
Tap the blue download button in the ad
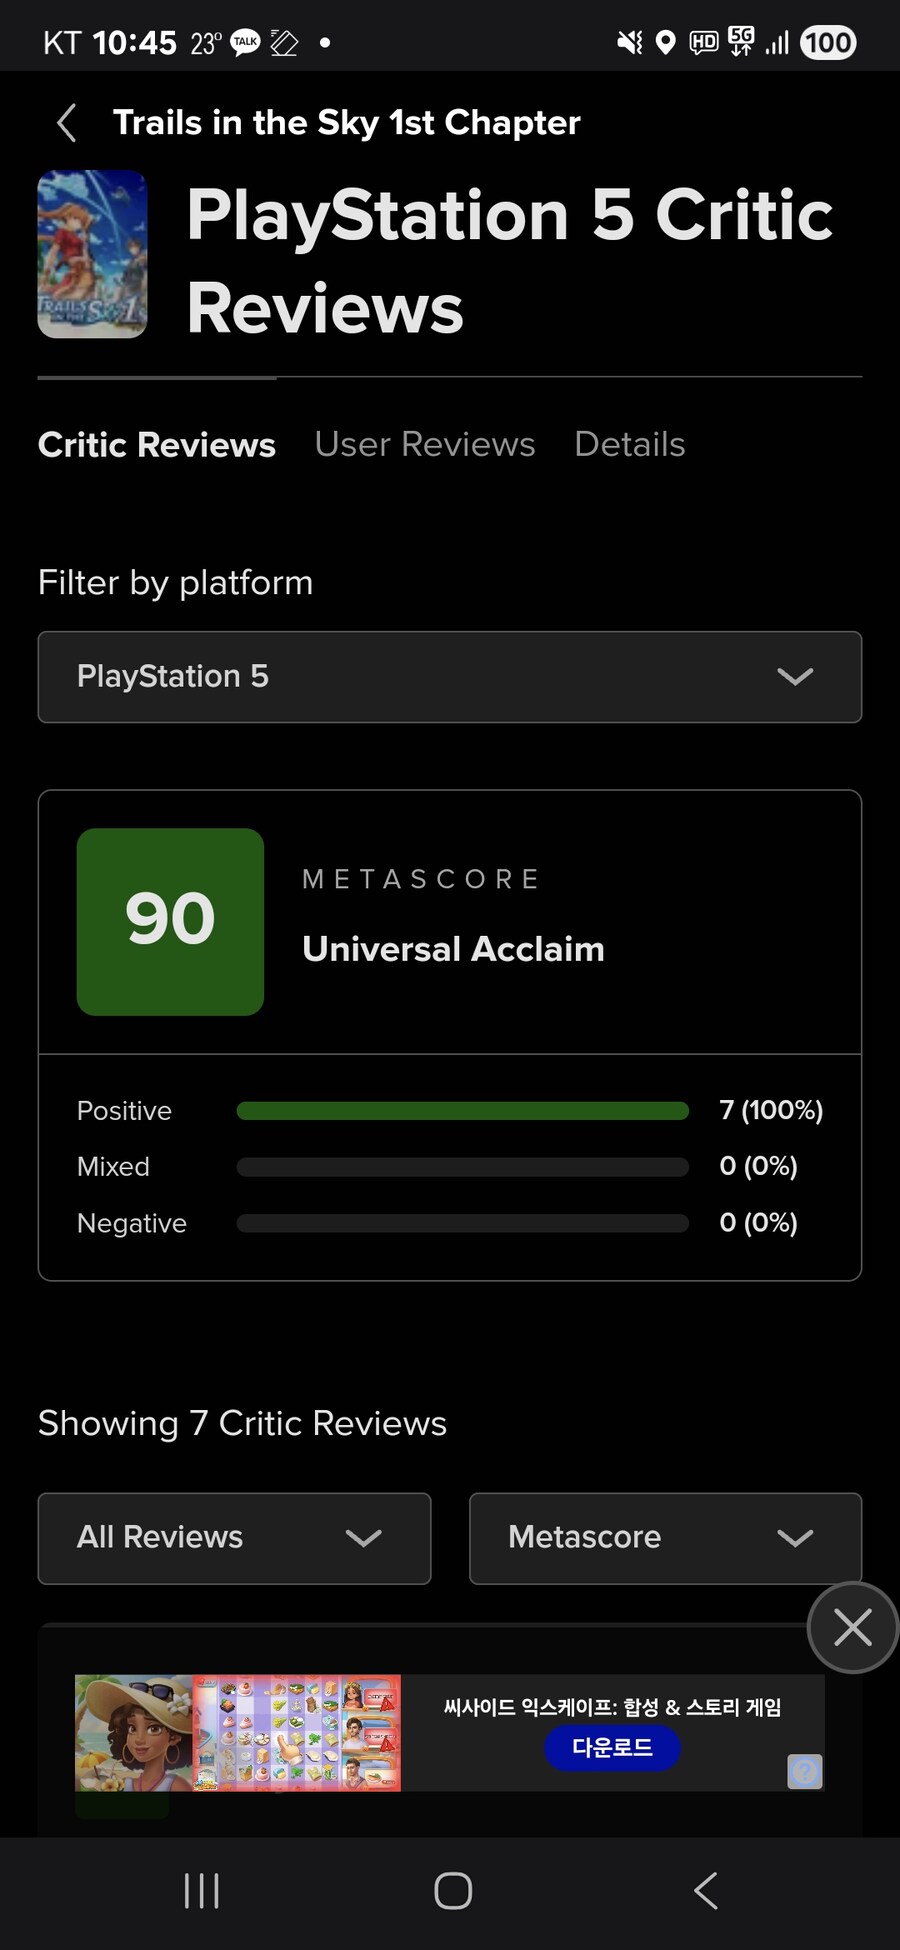pyautogui.click(x=612, y=1747)
